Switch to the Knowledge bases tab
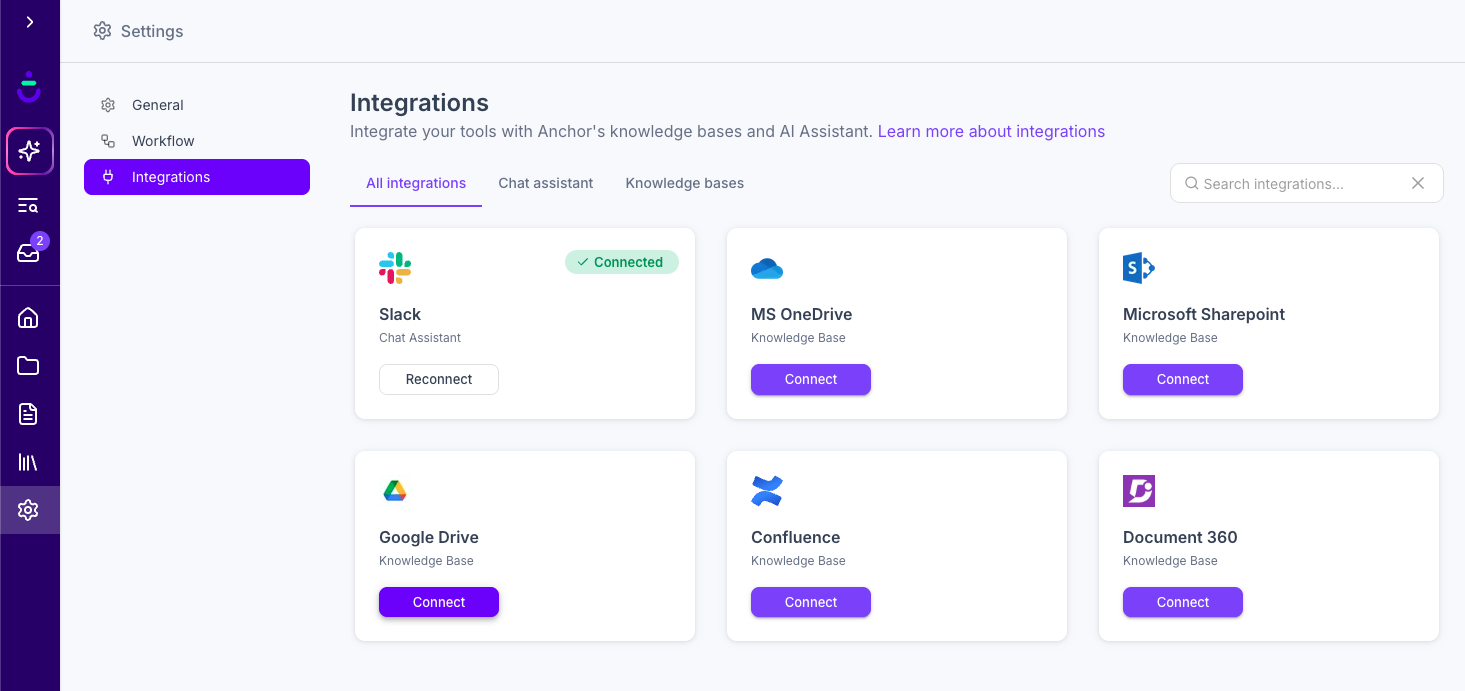Image resolution: width=1465 pixels, height=691 pixels. (x=685, y=183)
